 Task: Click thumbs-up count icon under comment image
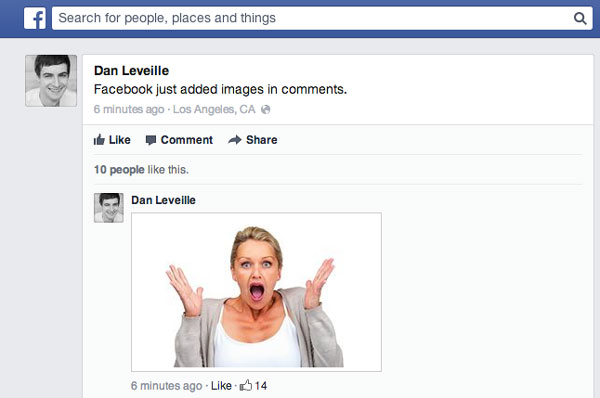coord(246,385)
